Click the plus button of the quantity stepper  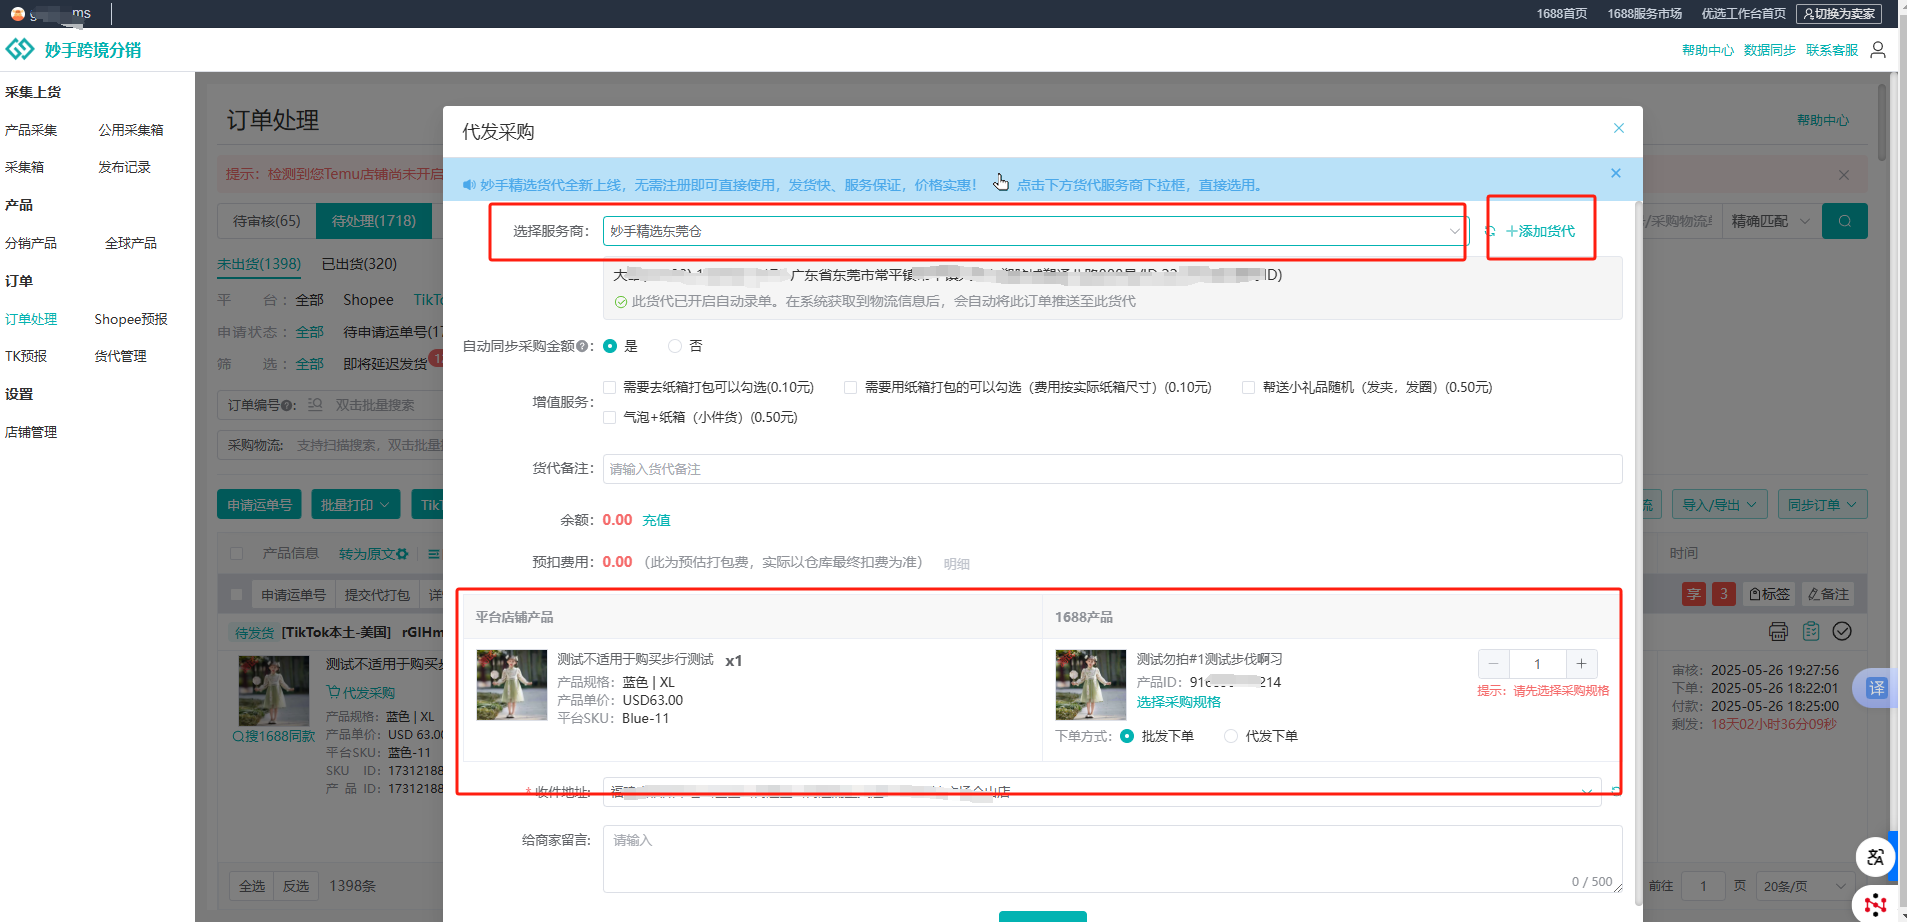coord(1581,664)
